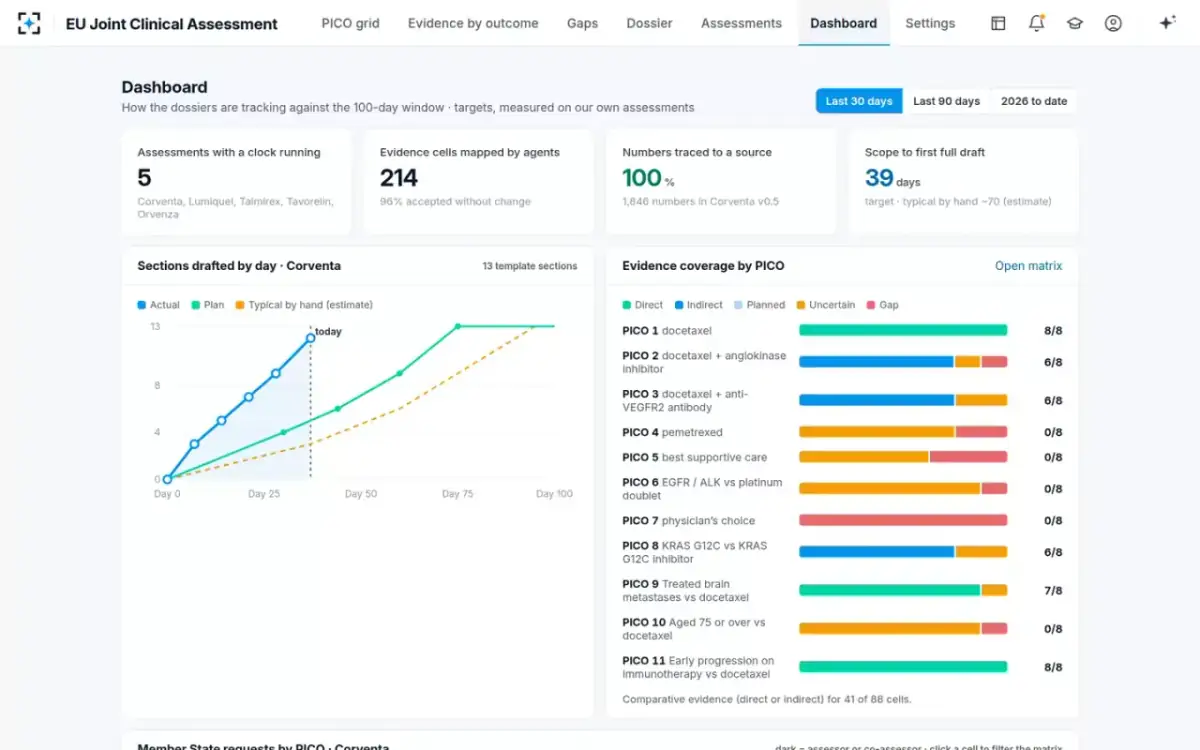Click the 8/8 score for PICO 1
Image resolution: width=1200 pixels, height=750 pixels.
tap(1053, 330)
